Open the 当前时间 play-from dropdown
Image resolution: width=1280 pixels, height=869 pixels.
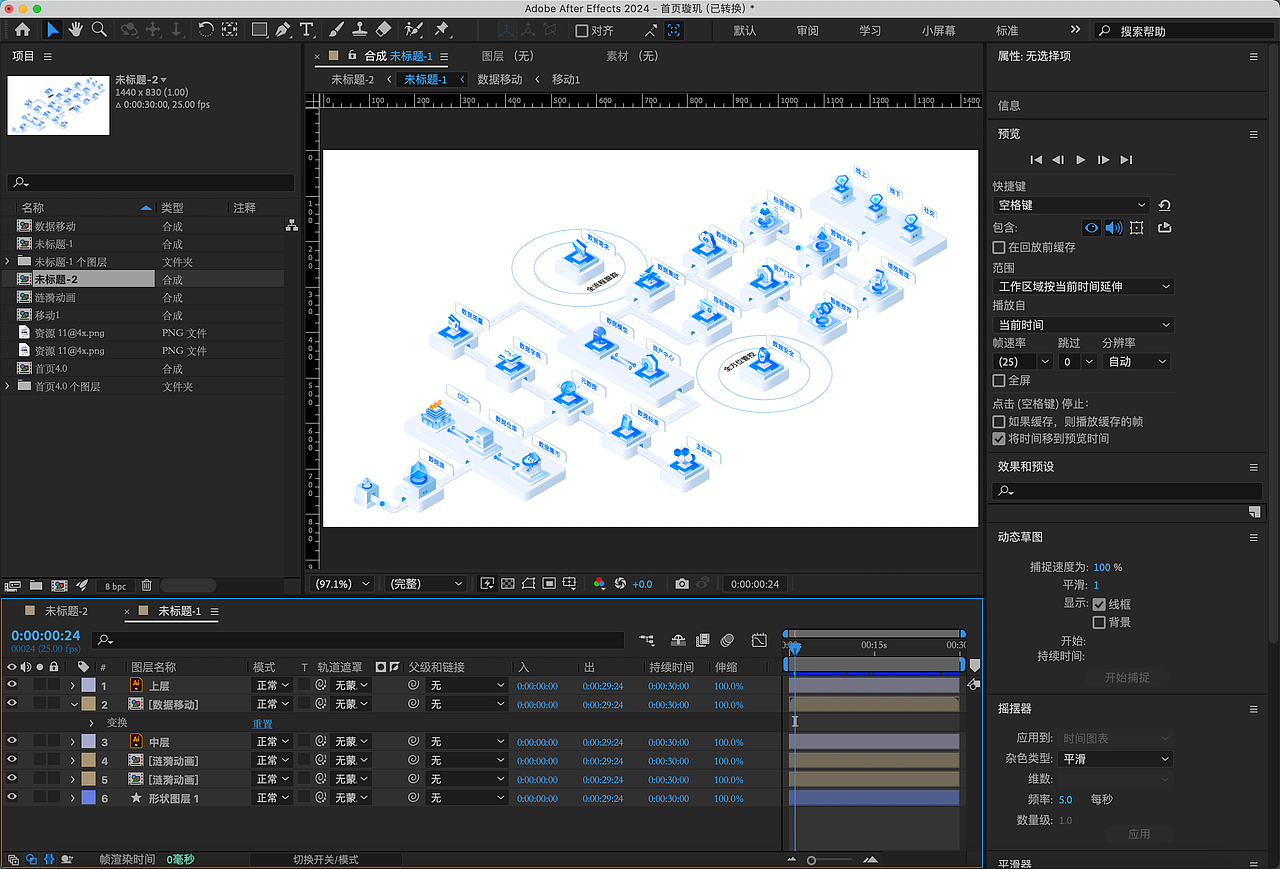[x=1083, y=325]
